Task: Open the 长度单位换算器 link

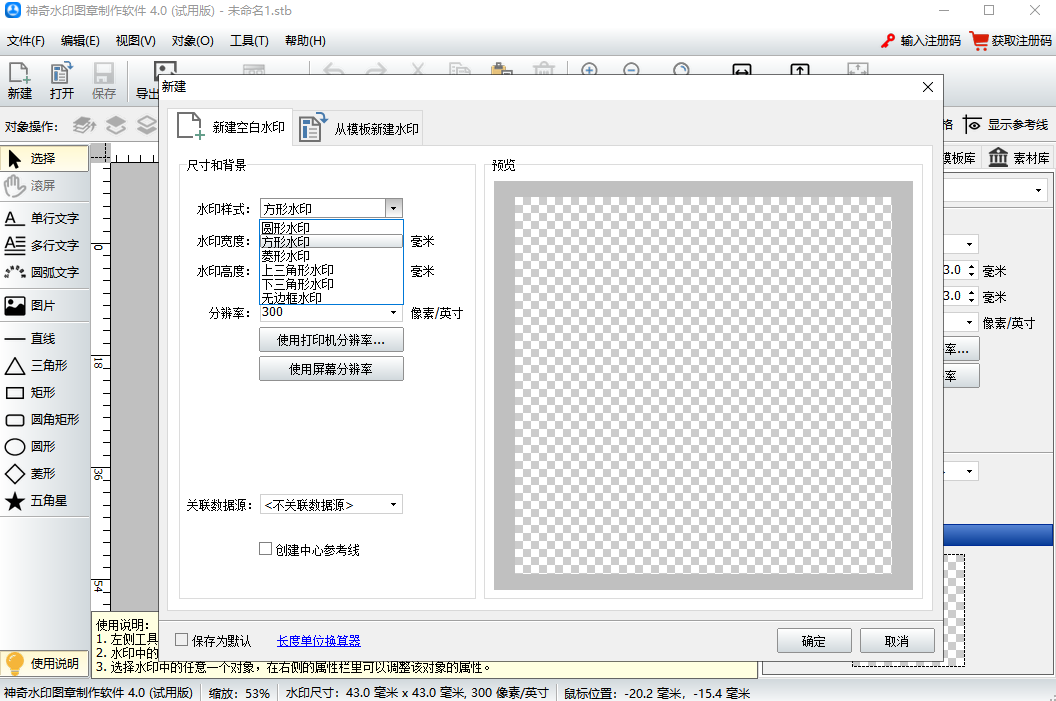Action: coord(319,641)
